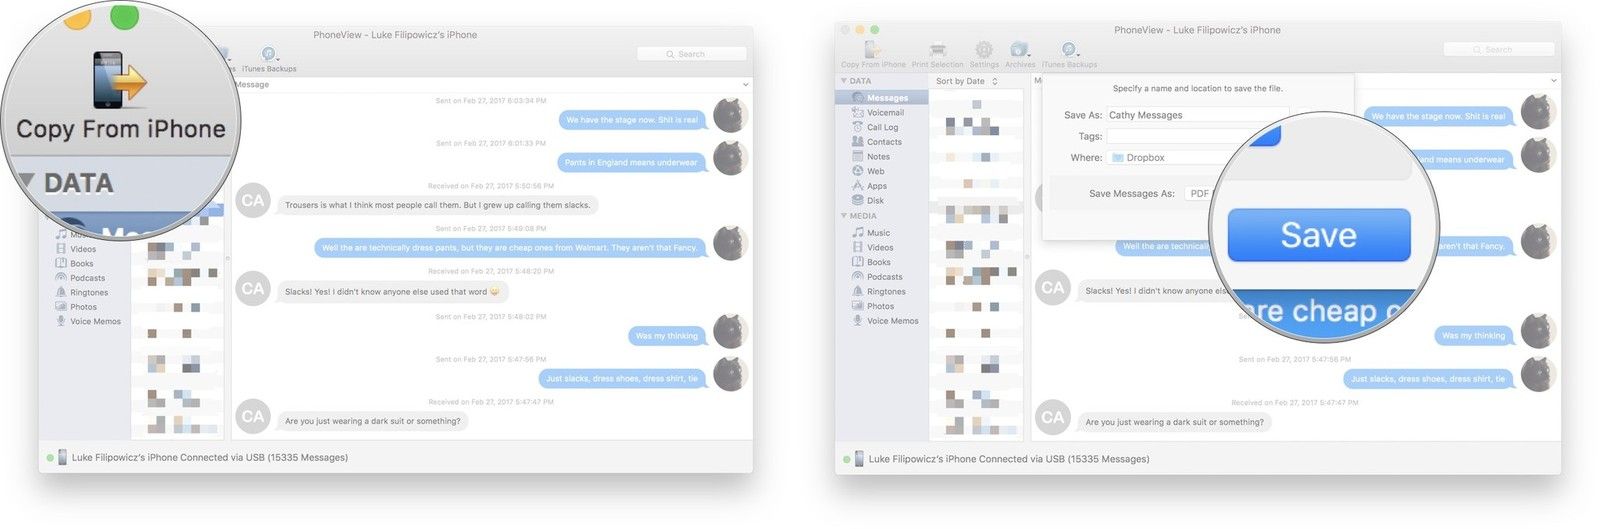Open the Archives toolbar icon
The width and height of the screenshot is (1600, 529).
pos(1019,52)
